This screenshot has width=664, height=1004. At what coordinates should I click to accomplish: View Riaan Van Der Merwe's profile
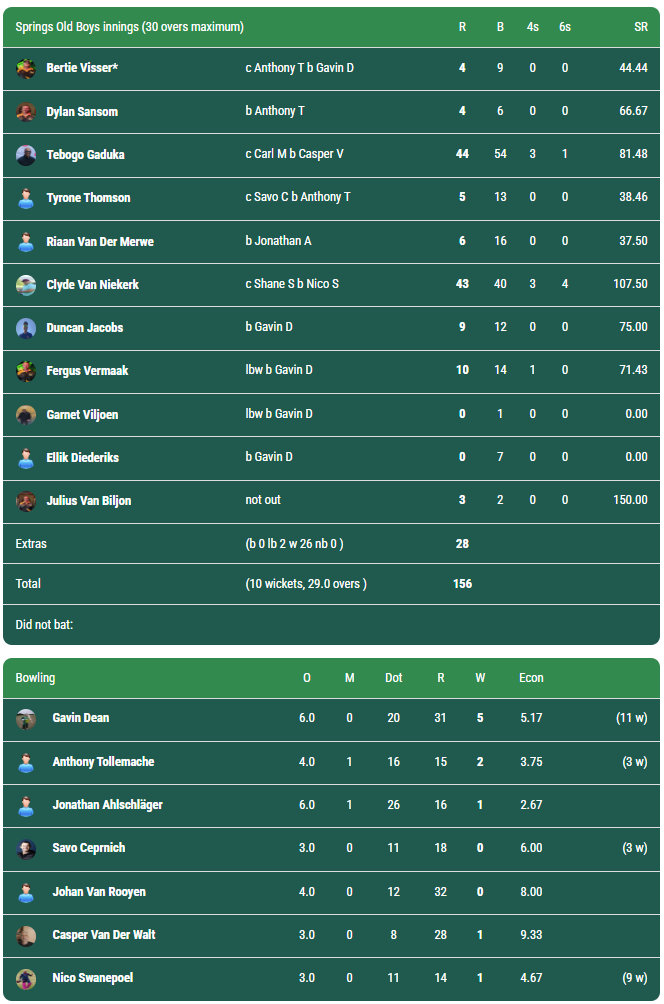100,241
